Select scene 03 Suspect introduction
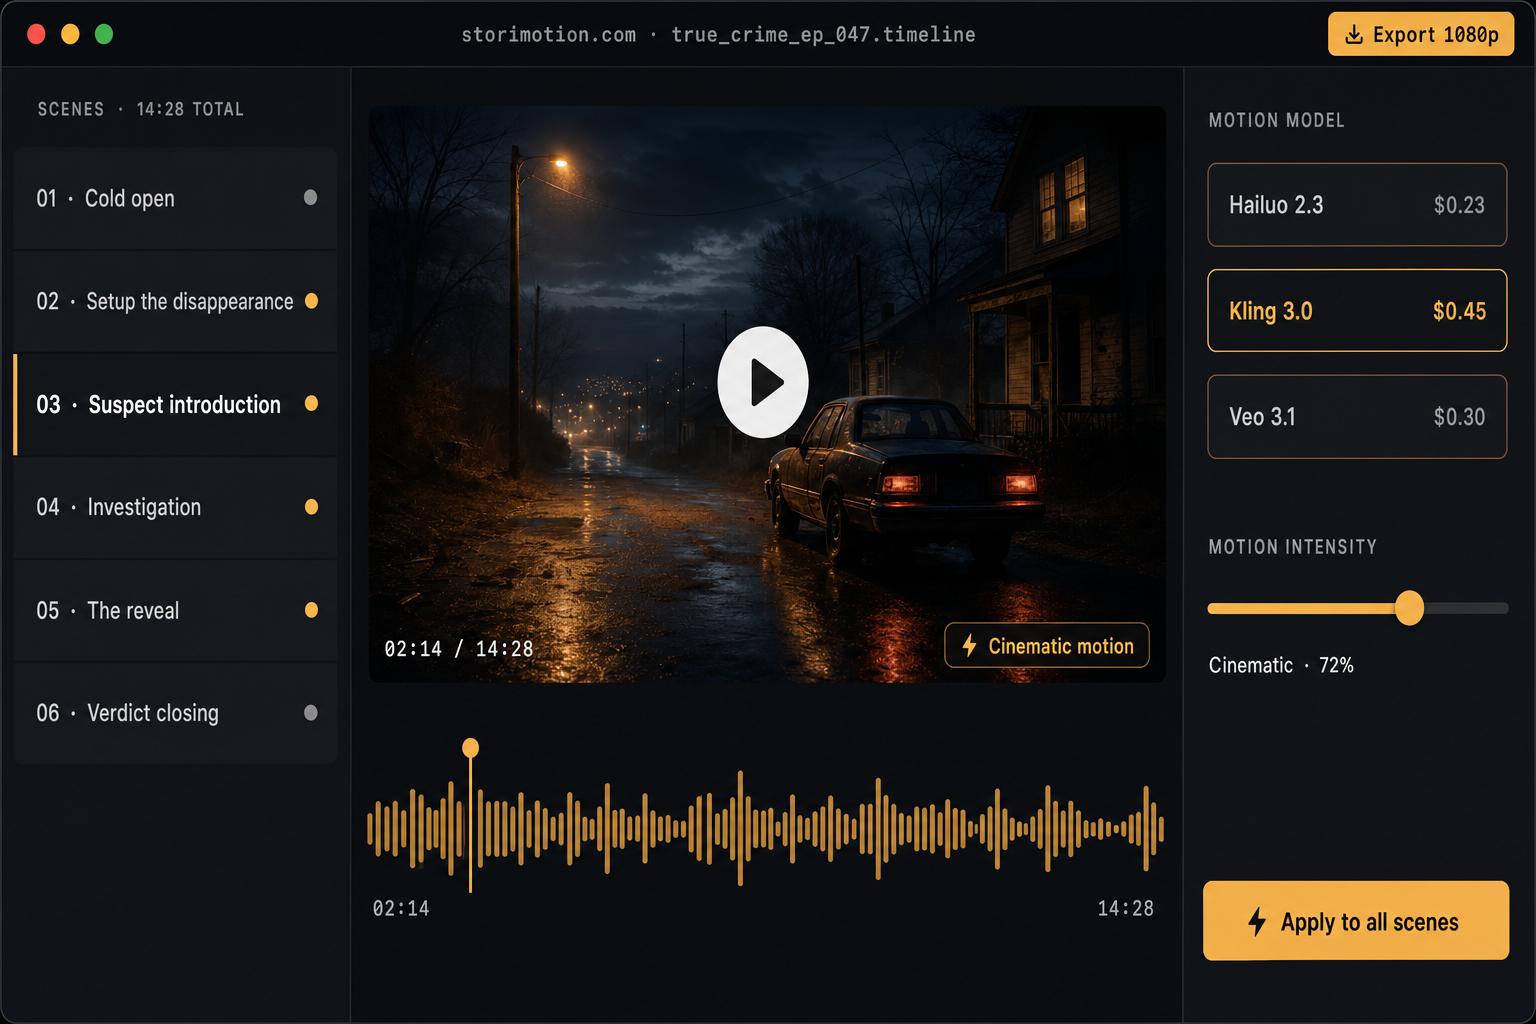This screenshot has height=1024, width=1536. pyautogui.click(x=175, y=404)
